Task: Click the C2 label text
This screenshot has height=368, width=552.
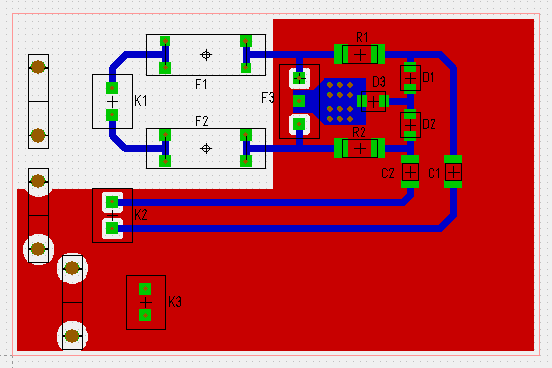Action: point(388,173)
